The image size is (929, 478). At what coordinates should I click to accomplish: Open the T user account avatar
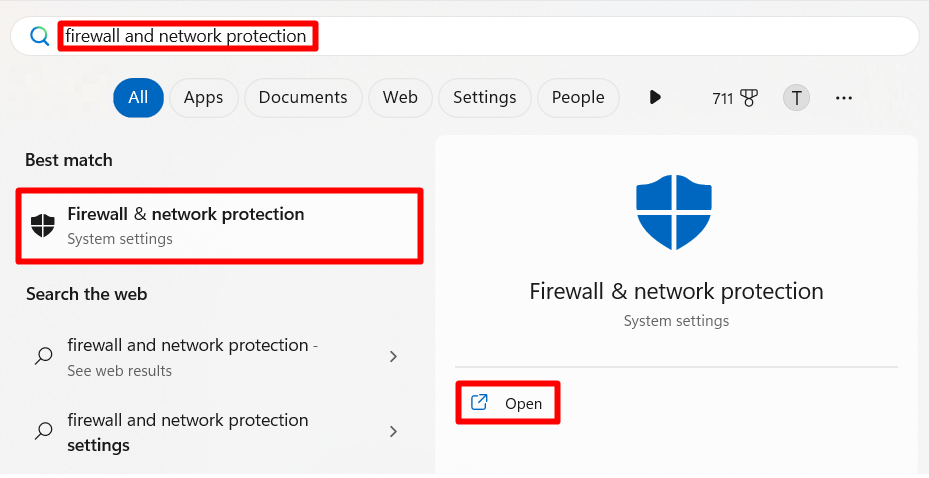pyautogui.click(x=796, y=98)
